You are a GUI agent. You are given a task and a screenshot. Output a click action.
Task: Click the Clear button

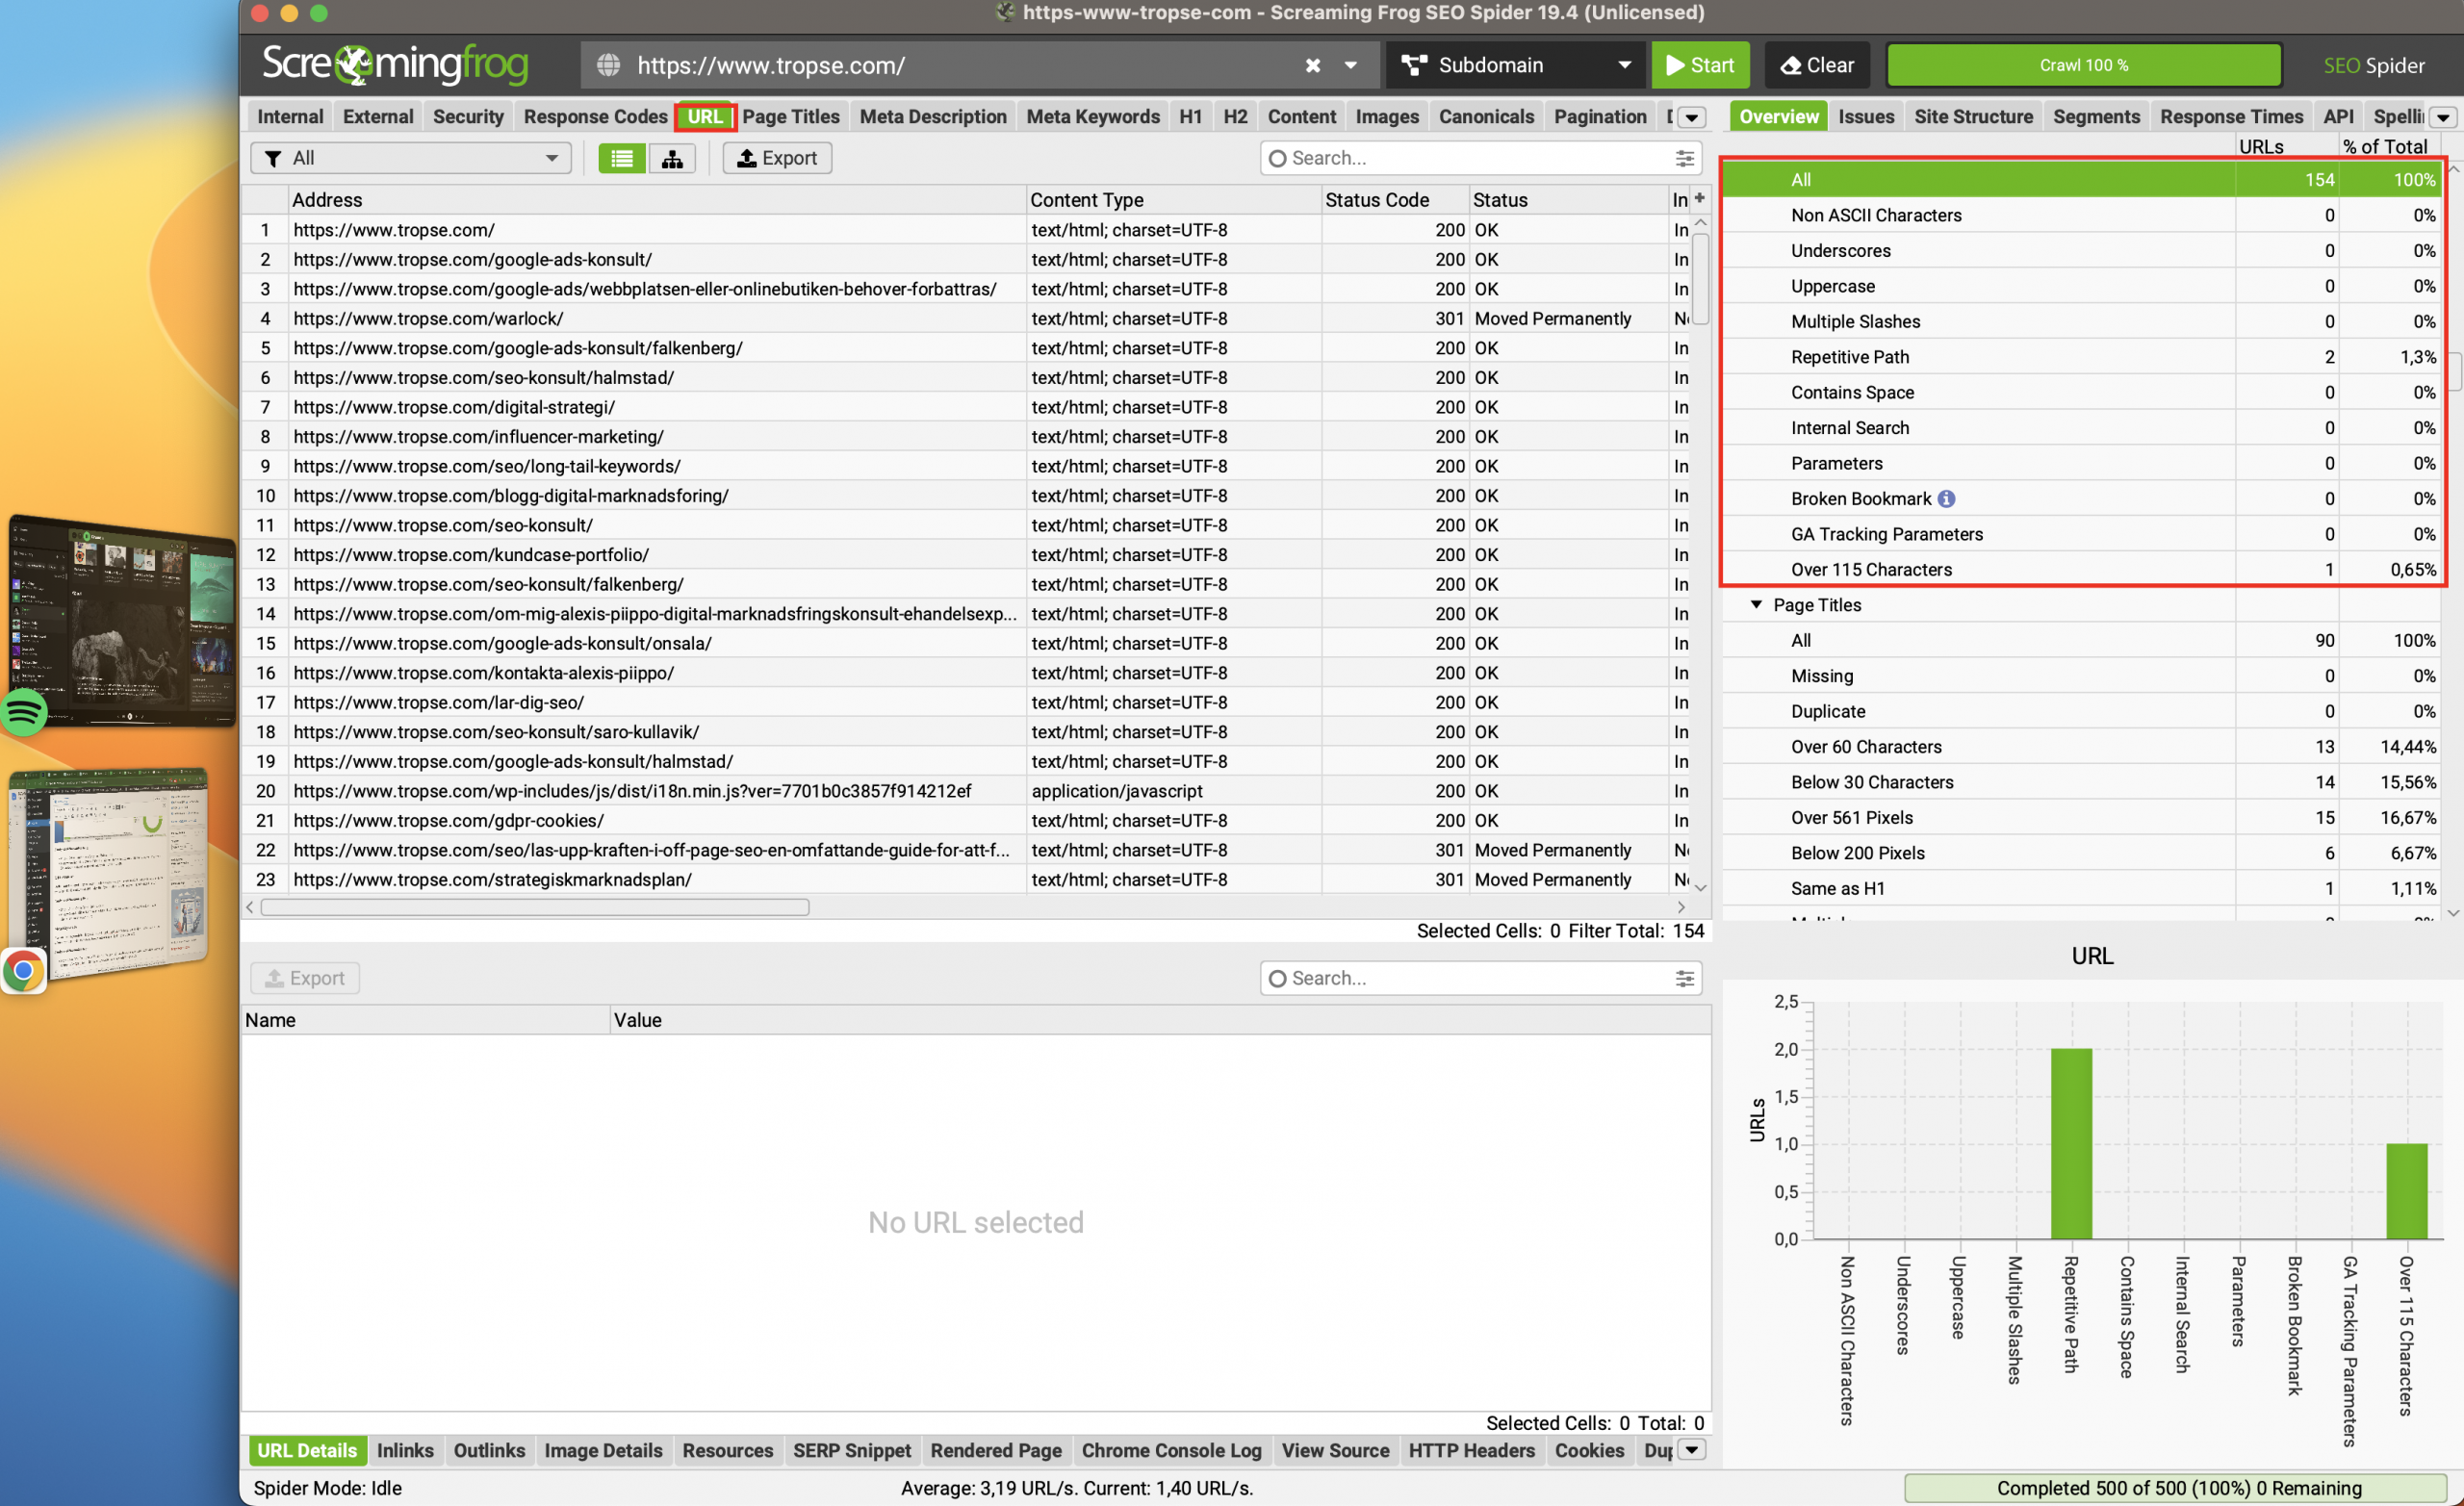[x=1818, y=65]
